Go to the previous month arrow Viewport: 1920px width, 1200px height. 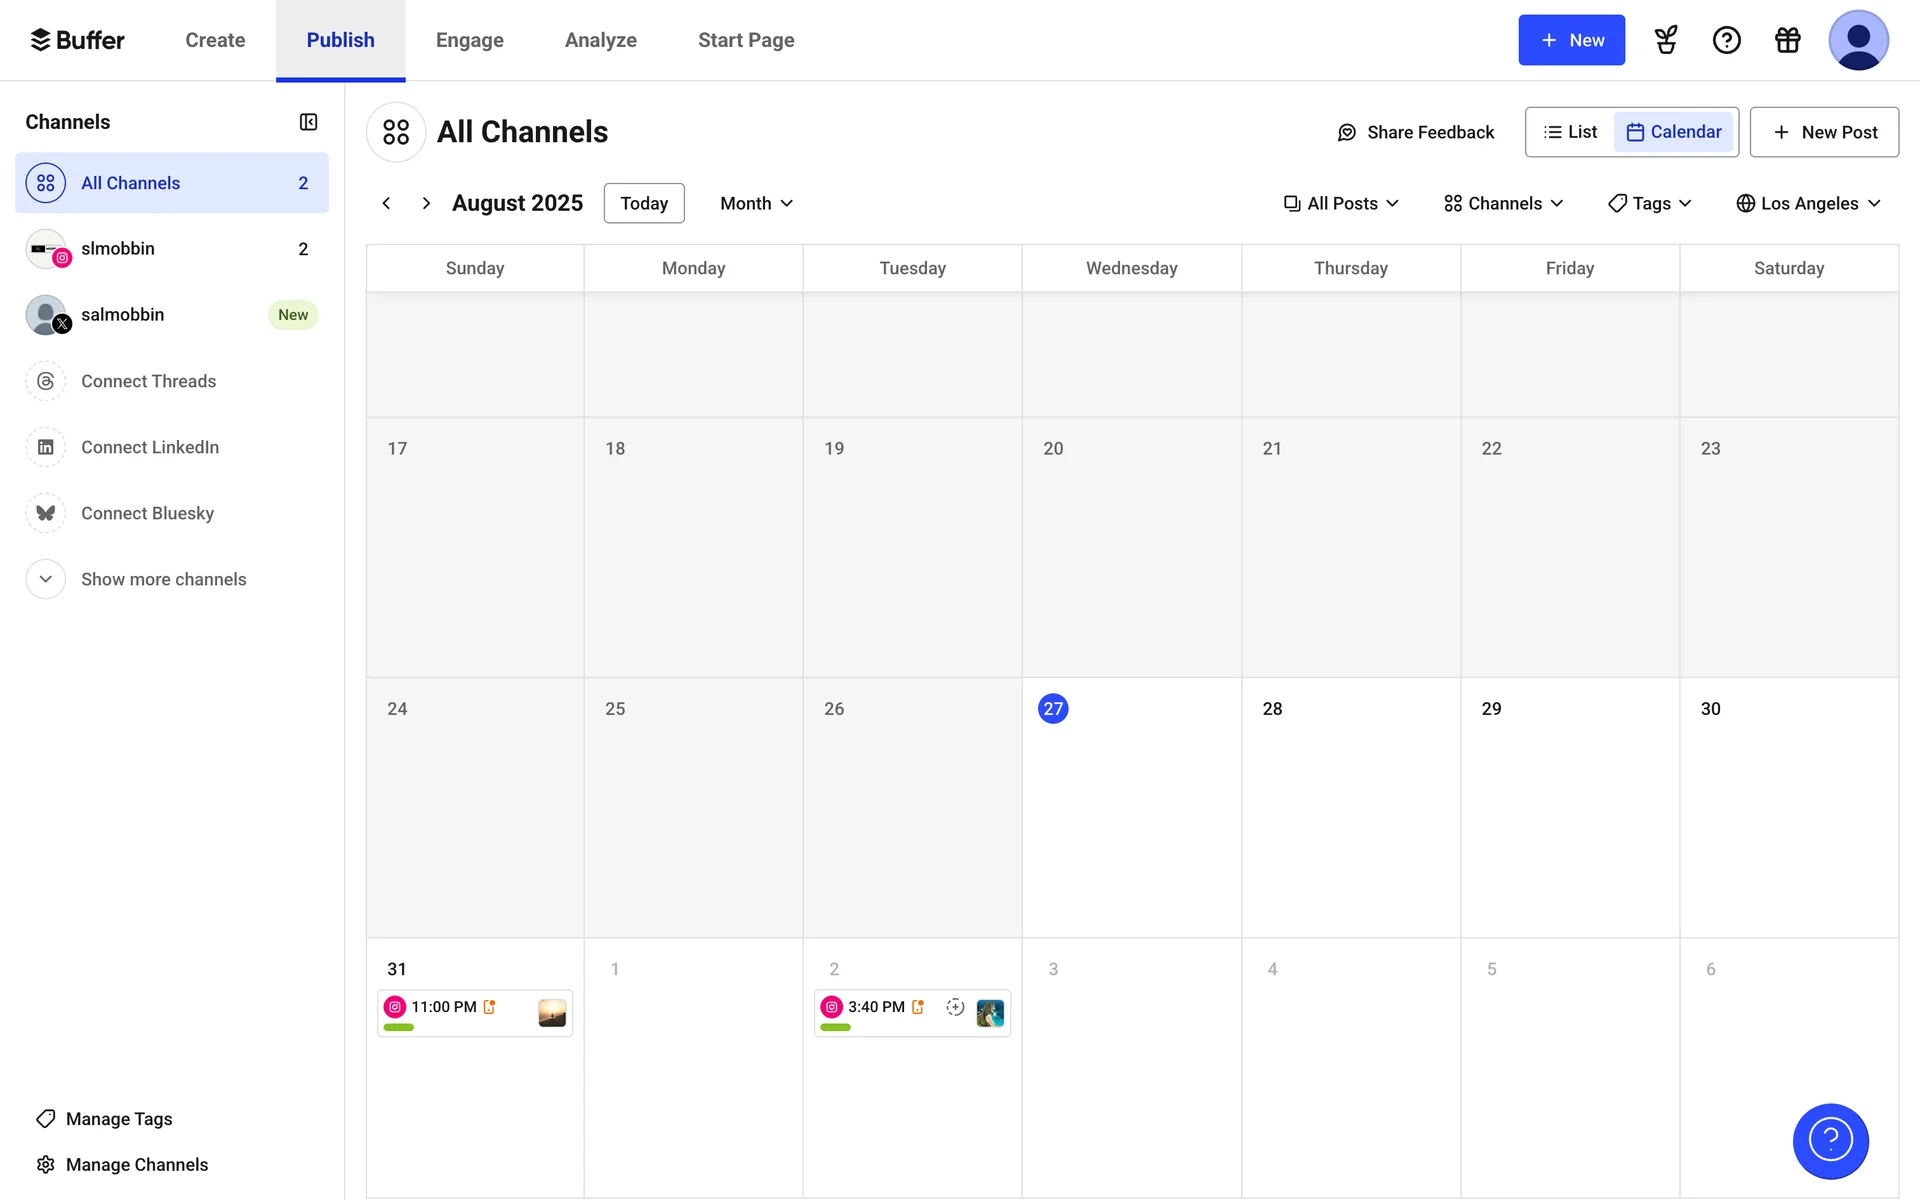[x=386, y=203]
